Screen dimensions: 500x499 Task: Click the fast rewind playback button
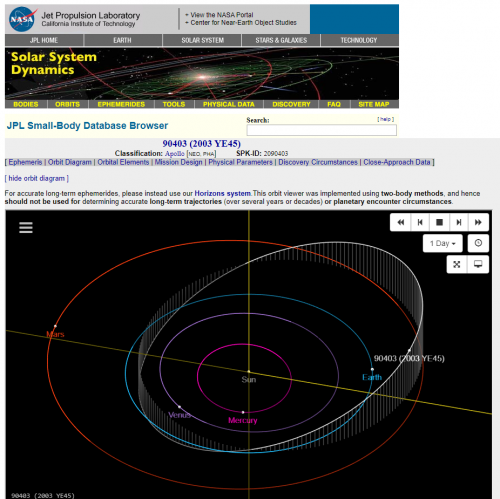click(x=400, y=222)
